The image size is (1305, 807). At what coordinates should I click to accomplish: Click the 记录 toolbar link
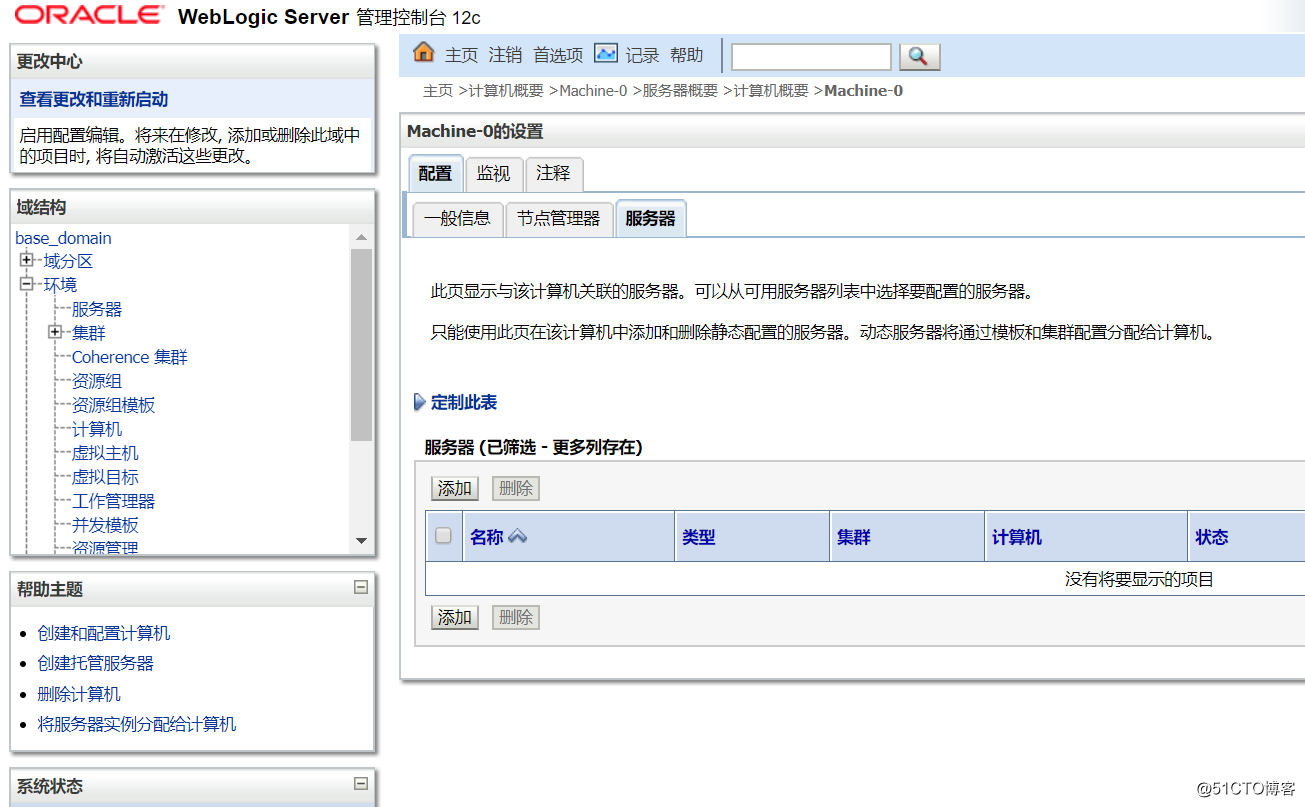643,55
